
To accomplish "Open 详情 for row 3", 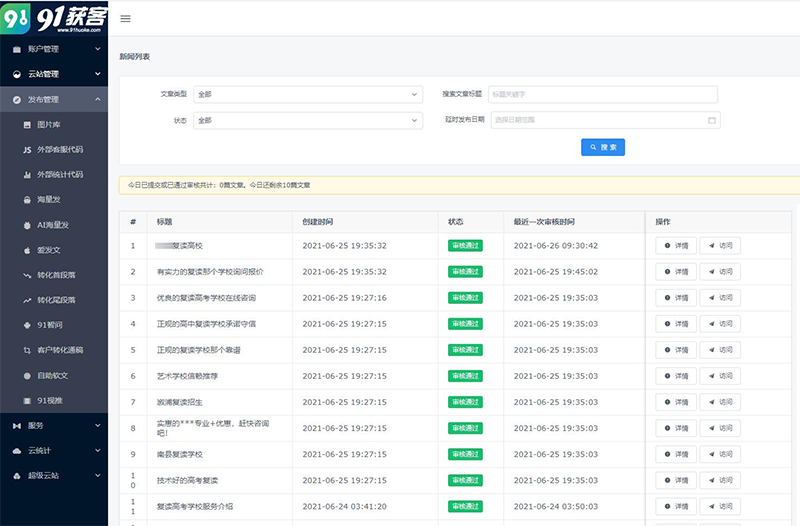I will tap(676, 297).
